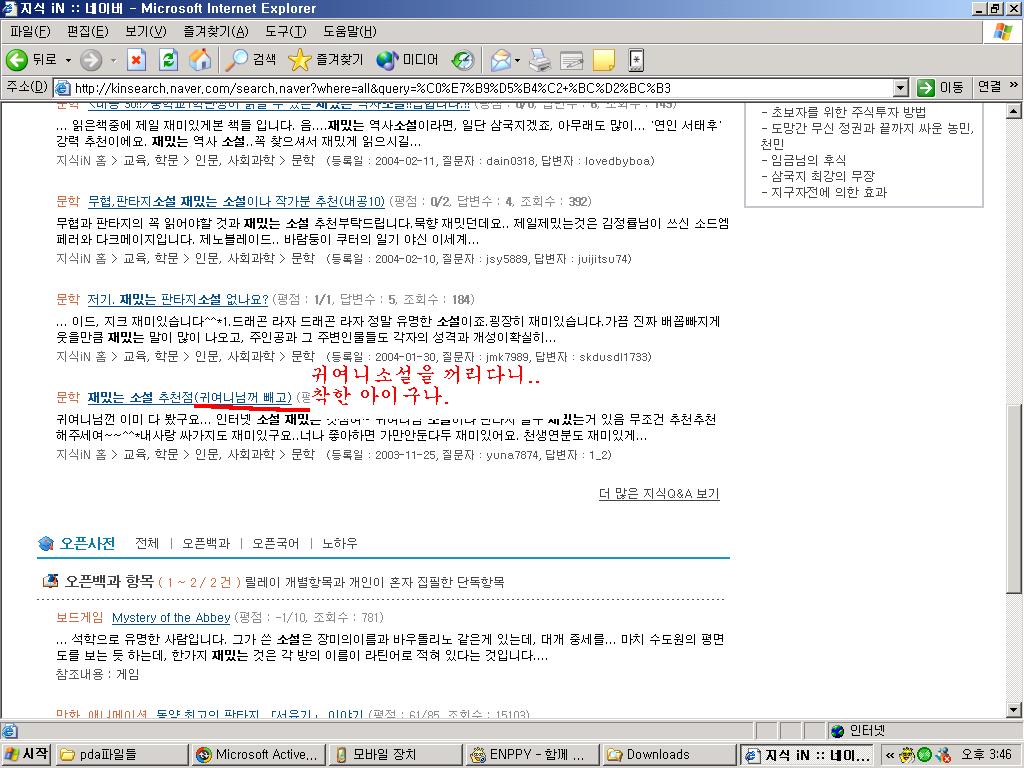Screen dimensions: 1024x768
Task: Open Search (검색) magnifier toolbar button
Action: pos(251,60)
